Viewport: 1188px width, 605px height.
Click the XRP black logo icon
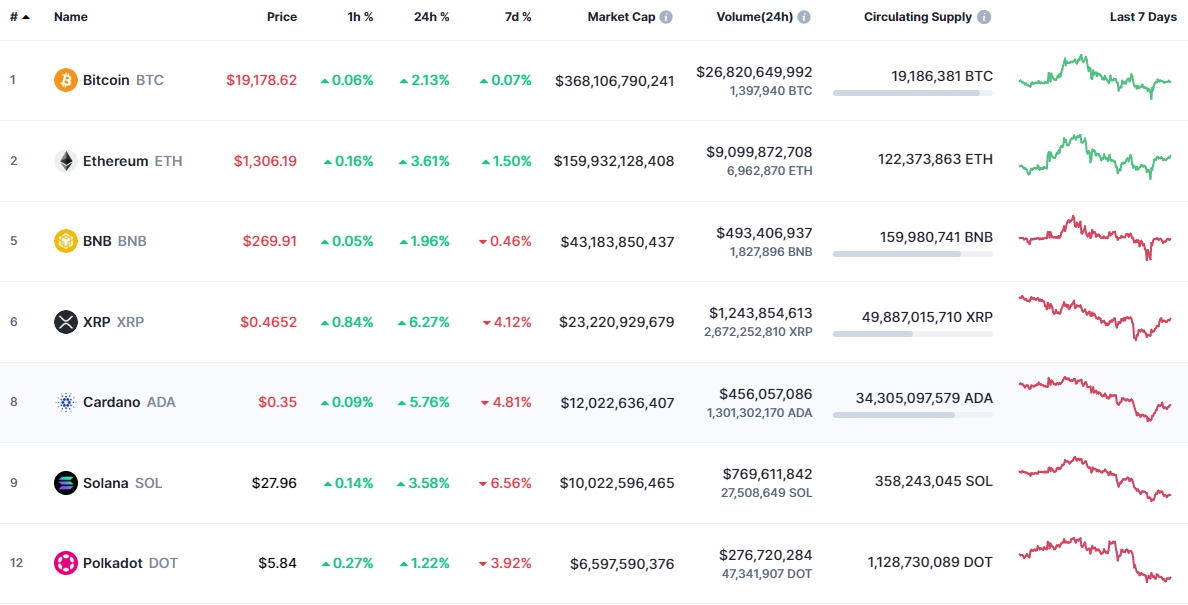(66, 322)
